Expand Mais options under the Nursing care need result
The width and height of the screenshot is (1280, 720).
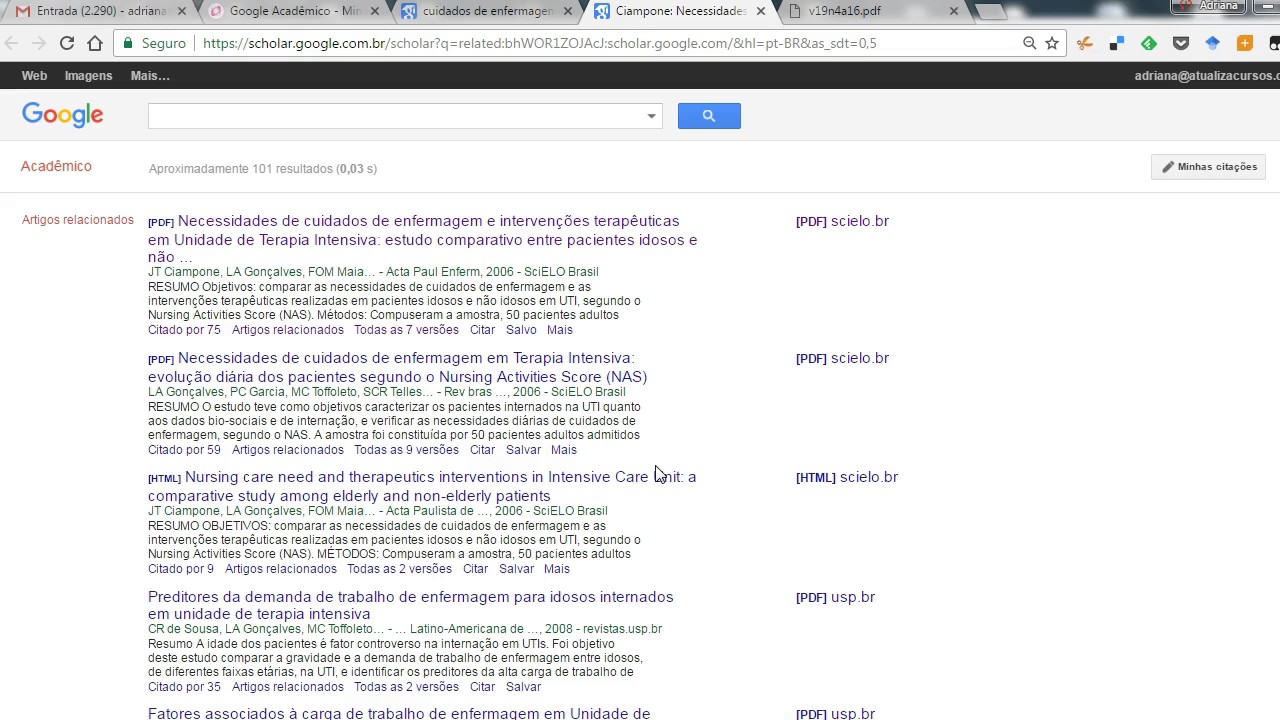[557, 569]
